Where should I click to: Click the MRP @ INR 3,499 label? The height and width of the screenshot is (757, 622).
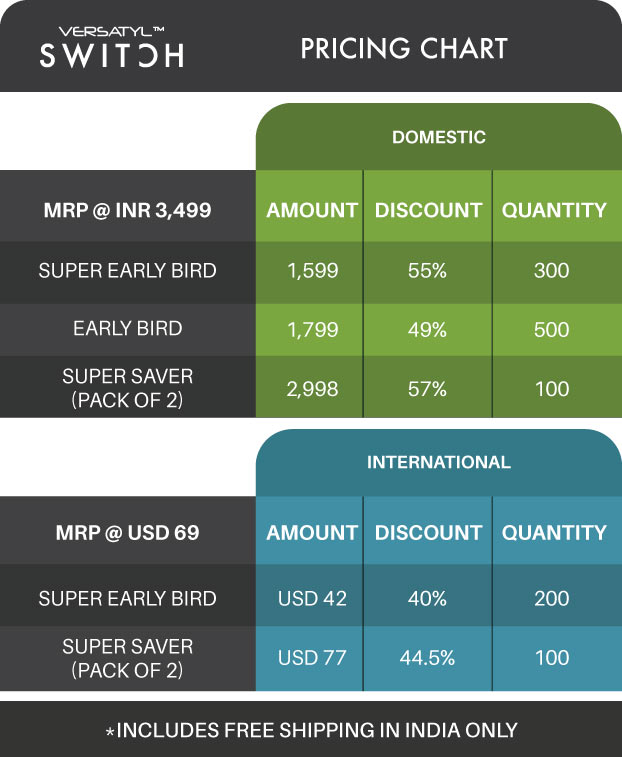point(127,210)
